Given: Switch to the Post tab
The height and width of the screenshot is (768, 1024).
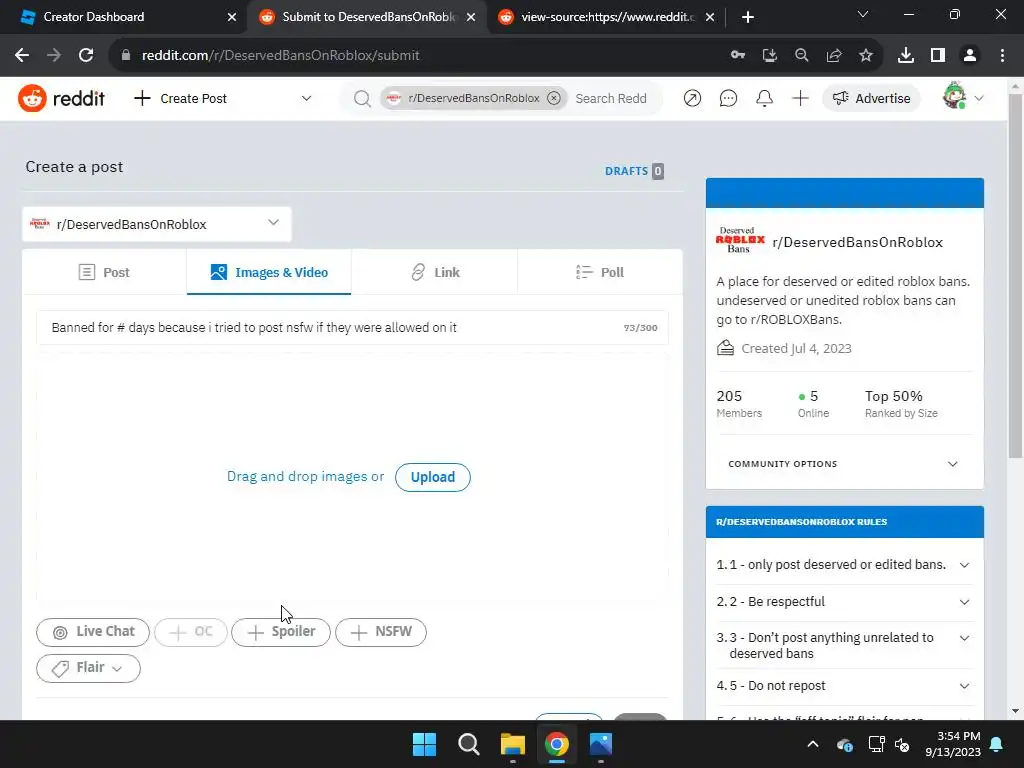Looking at the screenshot, I should point(104,272).
